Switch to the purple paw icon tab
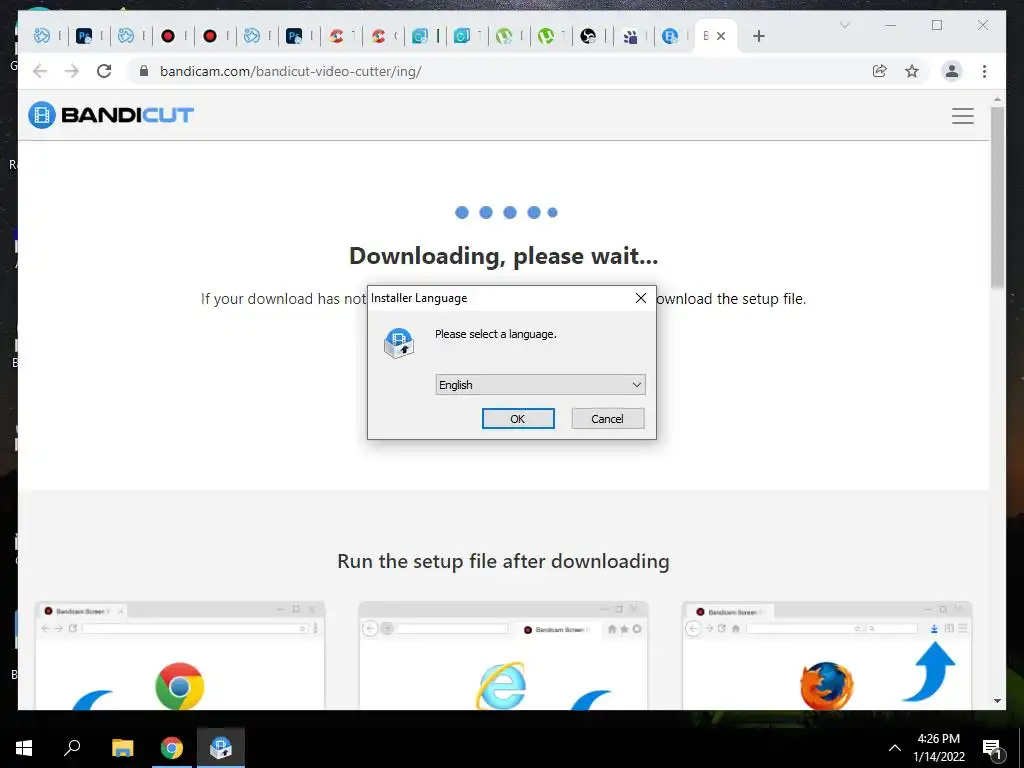The image size is (1024, 768). click(630, 36)
